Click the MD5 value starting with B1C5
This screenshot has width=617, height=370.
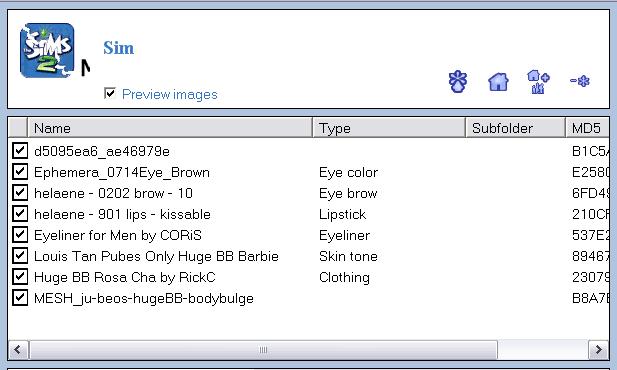tap(590, 152)
